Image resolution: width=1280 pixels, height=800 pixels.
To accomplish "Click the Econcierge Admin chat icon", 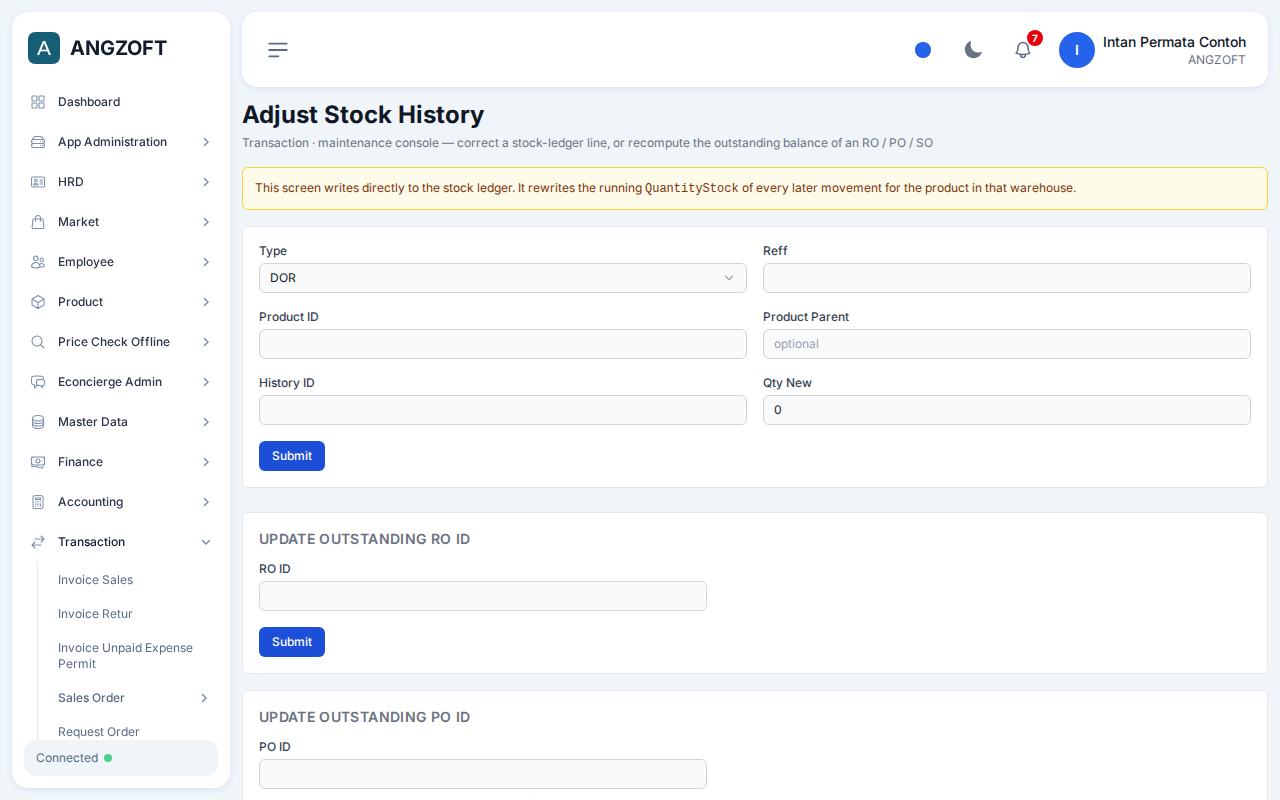I will (x=38, y=382).
